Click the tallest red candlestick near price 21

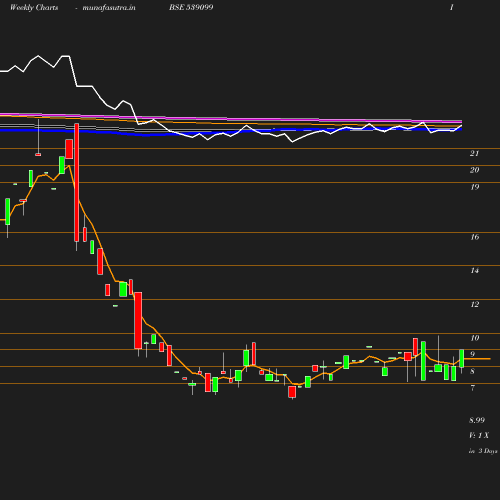coord(77,182)
